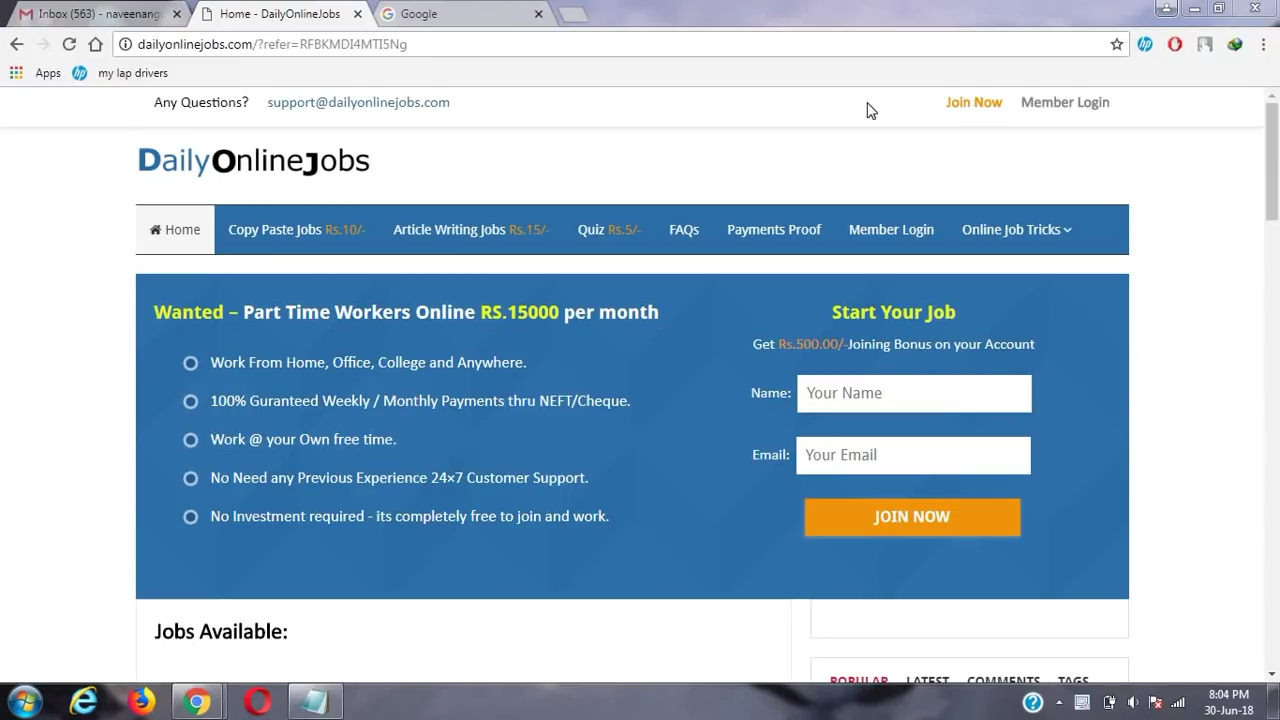Close the Inbox Gmail tab
Viewport: 1280px width, 720px height.
[178, 14]
